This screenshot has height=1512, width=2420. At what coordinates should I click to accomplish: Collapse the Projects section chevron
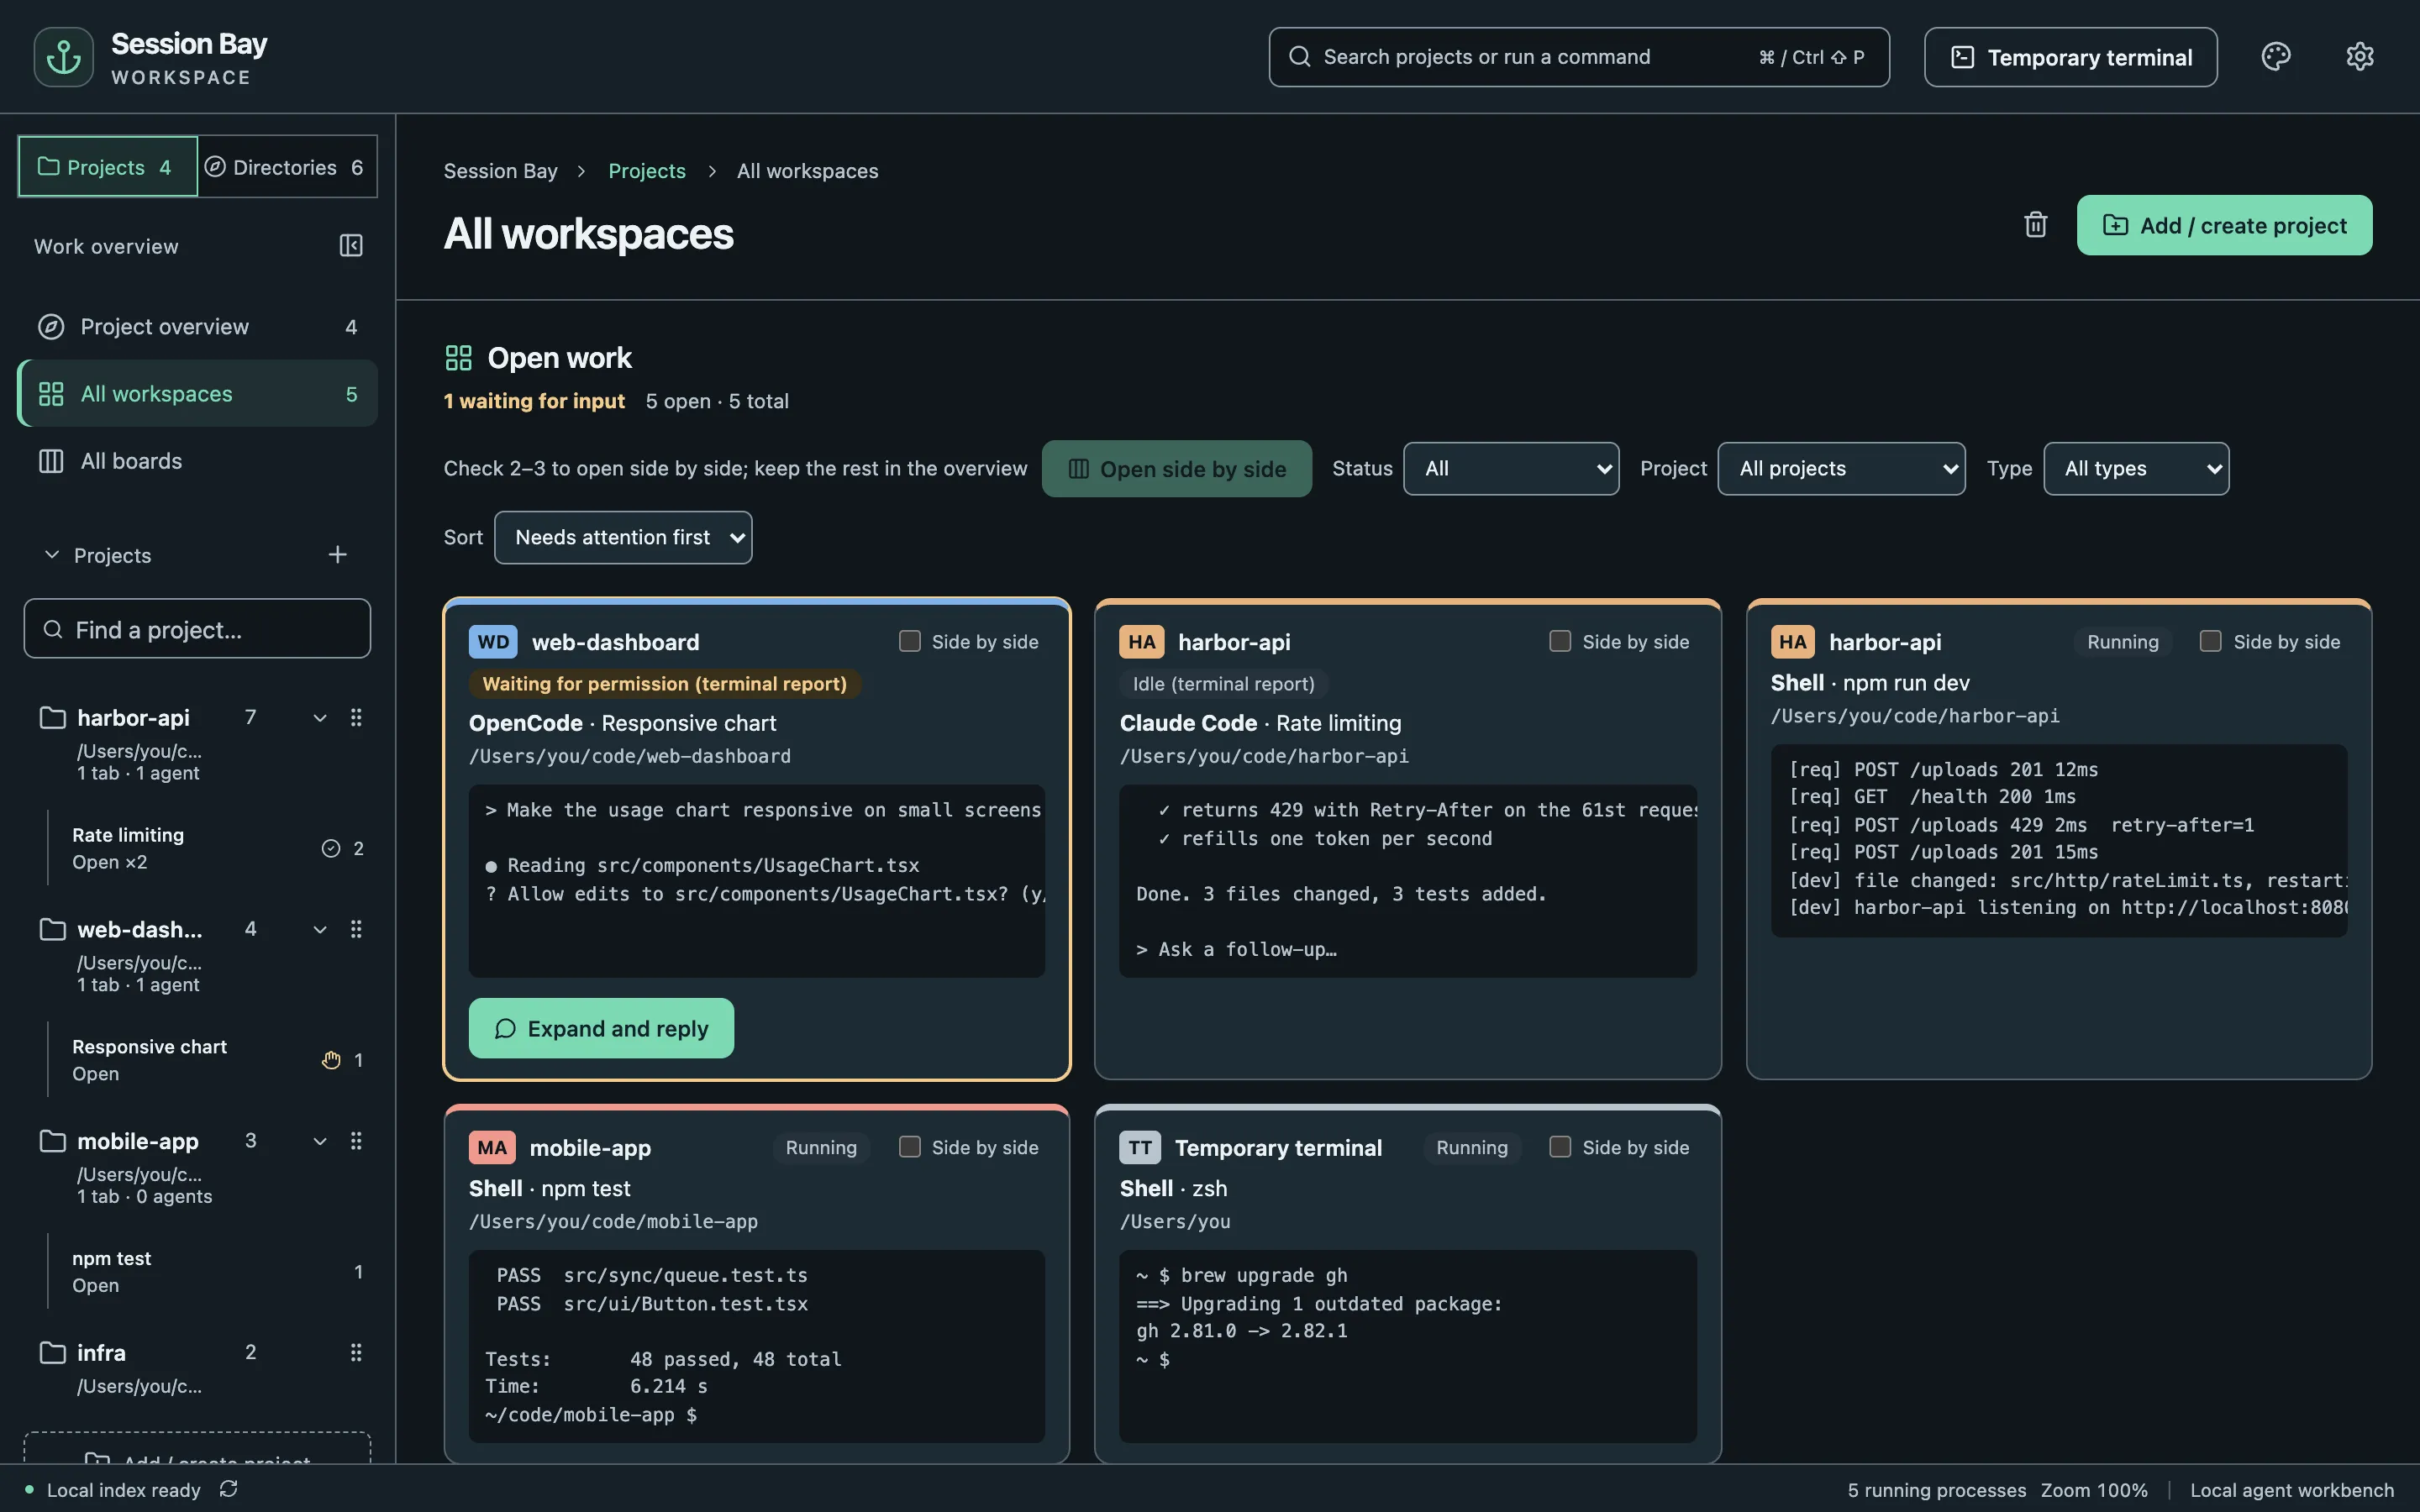pos(52,554)
